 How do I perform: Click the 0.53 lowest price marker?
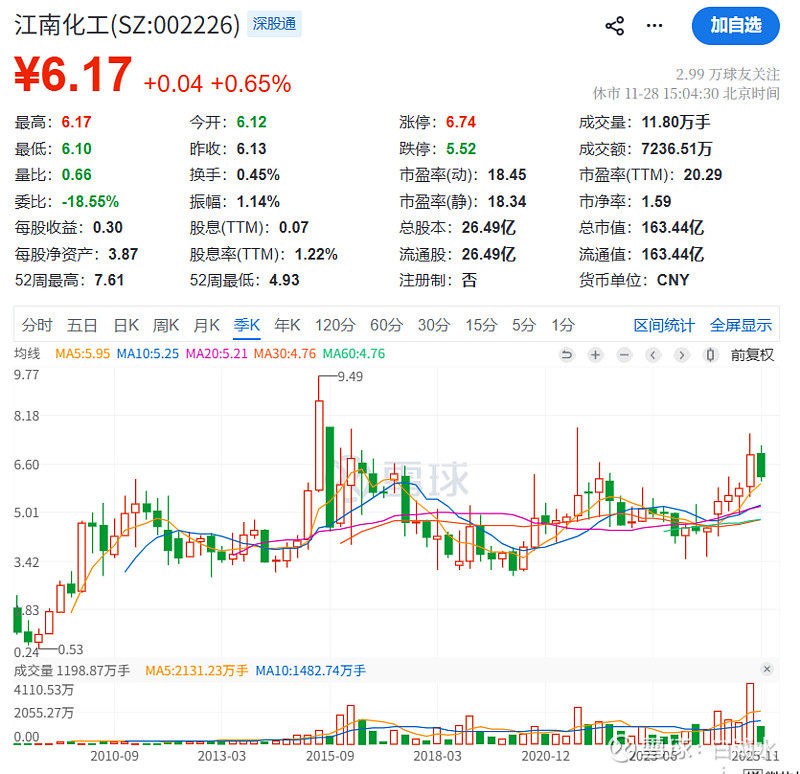[x=70, y=650]
